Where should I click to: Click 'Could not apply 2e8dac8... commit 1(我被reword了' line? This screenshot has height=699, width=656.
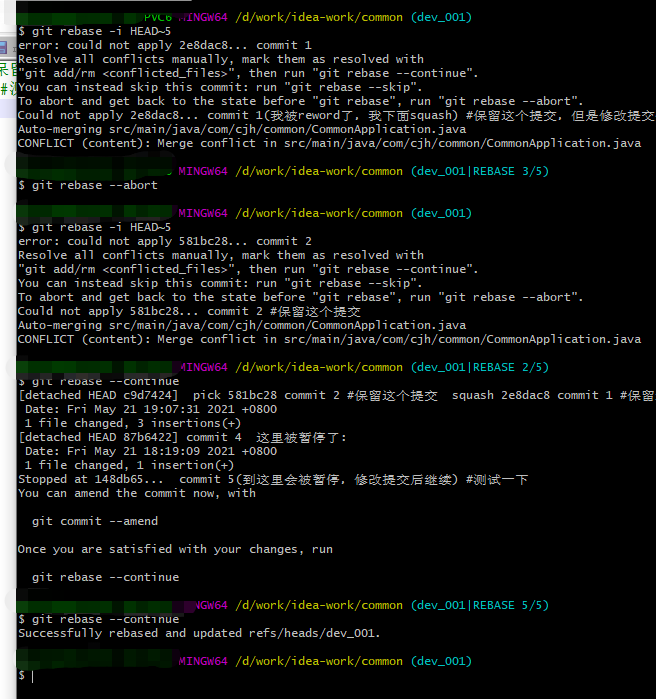coord(336,115)
